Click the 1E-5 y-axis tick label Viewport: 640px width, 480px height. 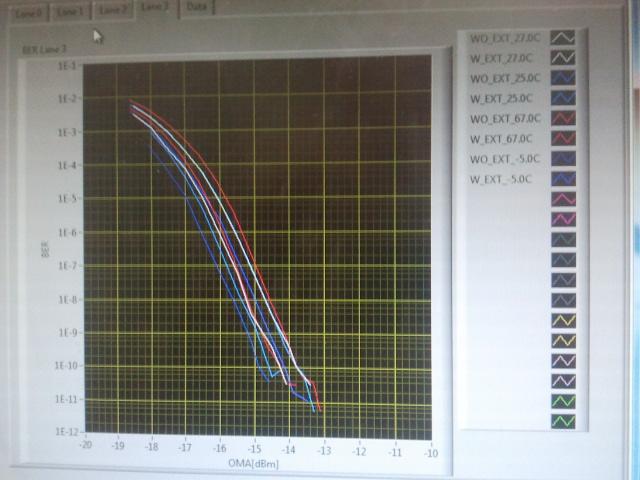[69, 198]
